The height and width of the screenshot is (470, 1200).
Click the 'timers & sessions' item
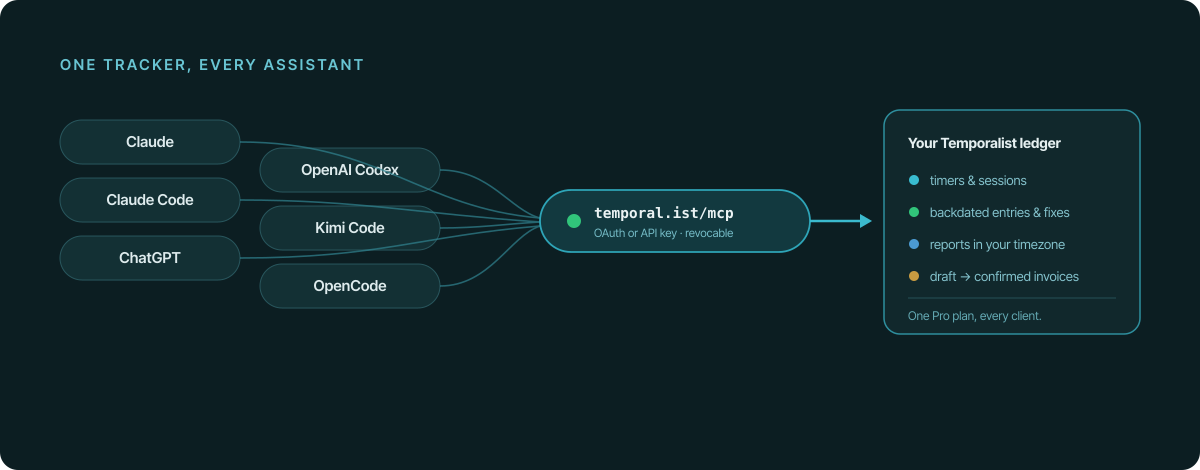point(978,181)
